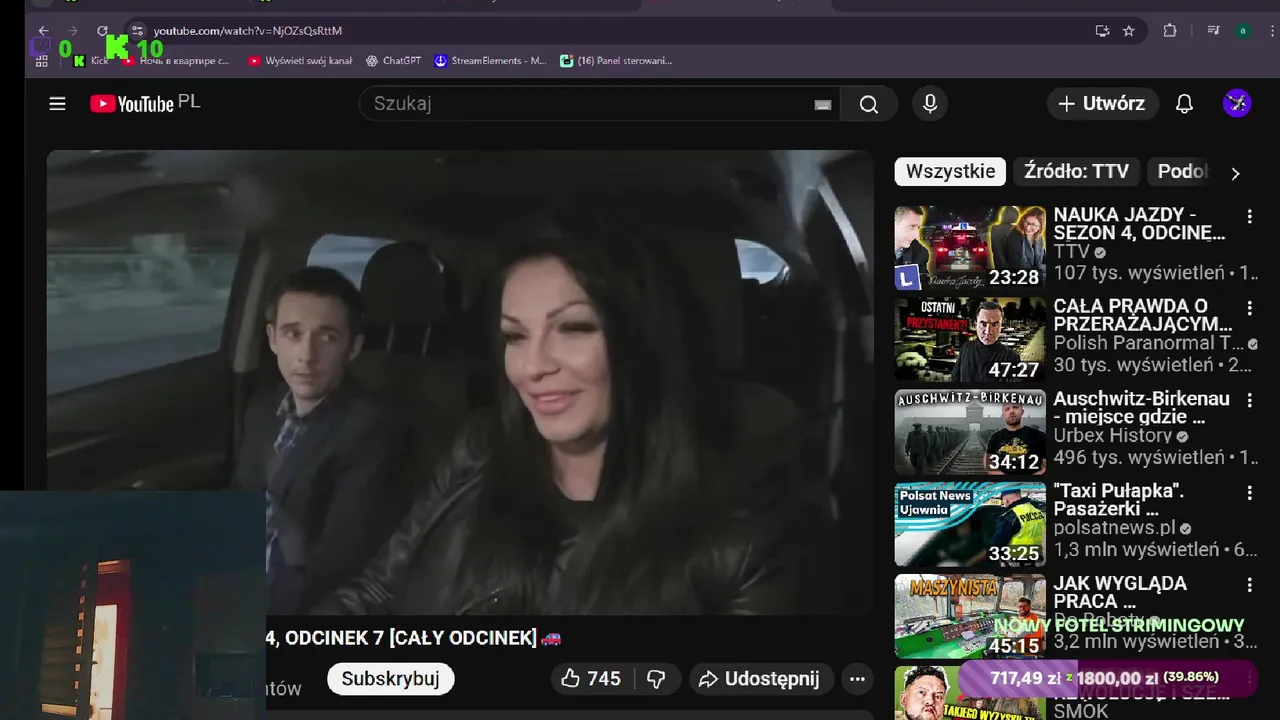Open the Chrome three-dot menu

coord(1270,31)
